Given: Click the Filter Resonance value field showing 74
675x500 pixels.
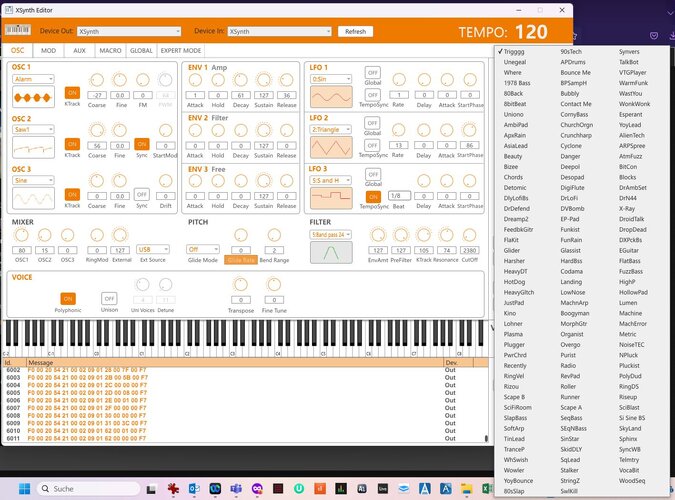Looking at the screenshot, I should [446, 250].
